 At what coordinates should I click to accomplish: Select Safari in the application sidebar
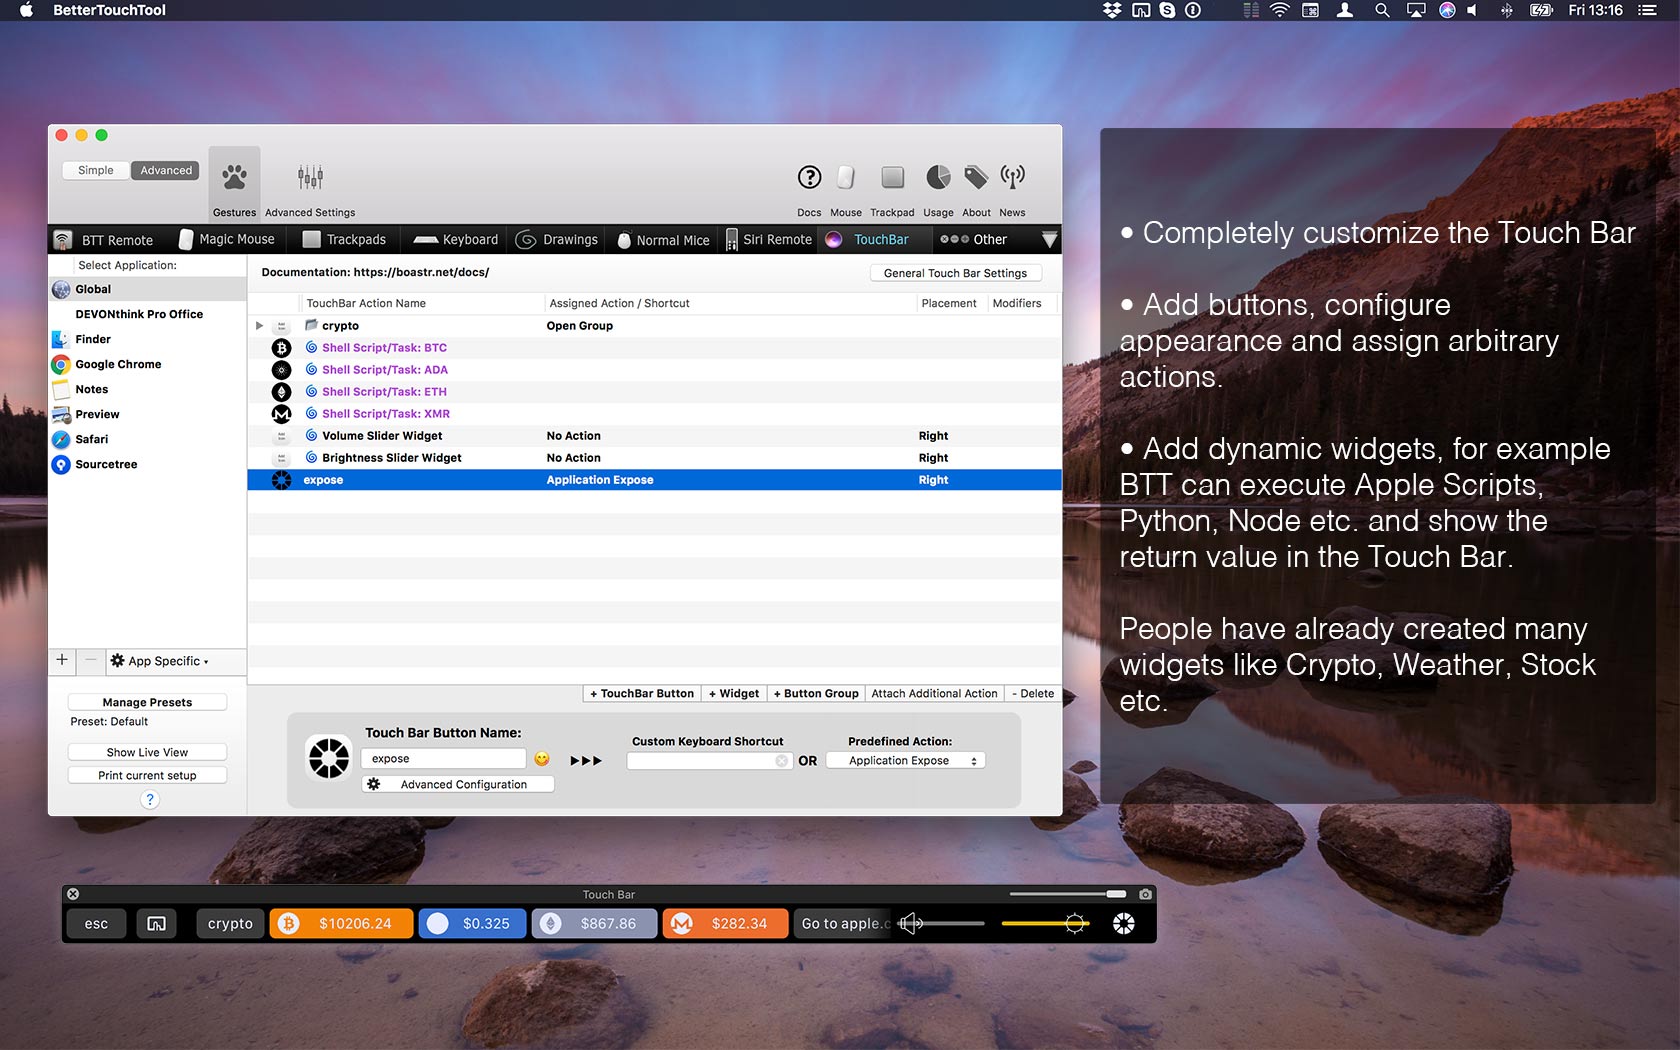[x=91, y=439]
